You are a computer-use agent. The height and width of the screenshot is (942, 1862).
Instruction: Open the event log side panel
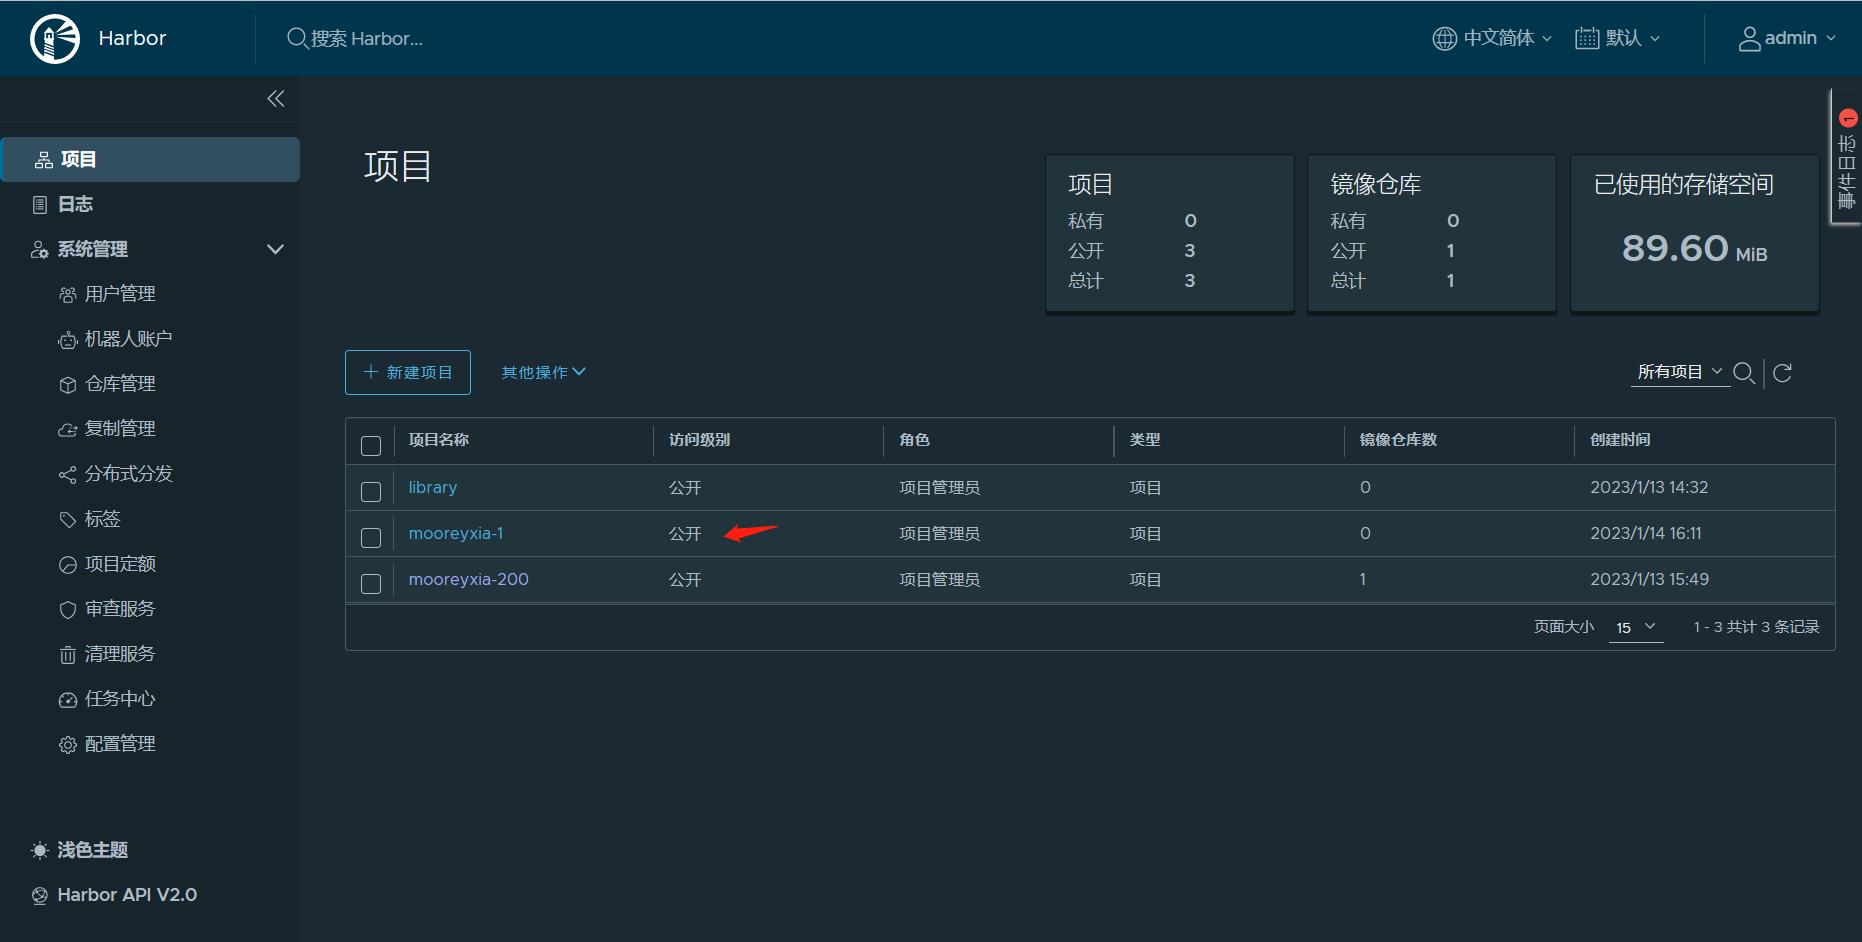pyautogui.click(x=1846, y=157)
